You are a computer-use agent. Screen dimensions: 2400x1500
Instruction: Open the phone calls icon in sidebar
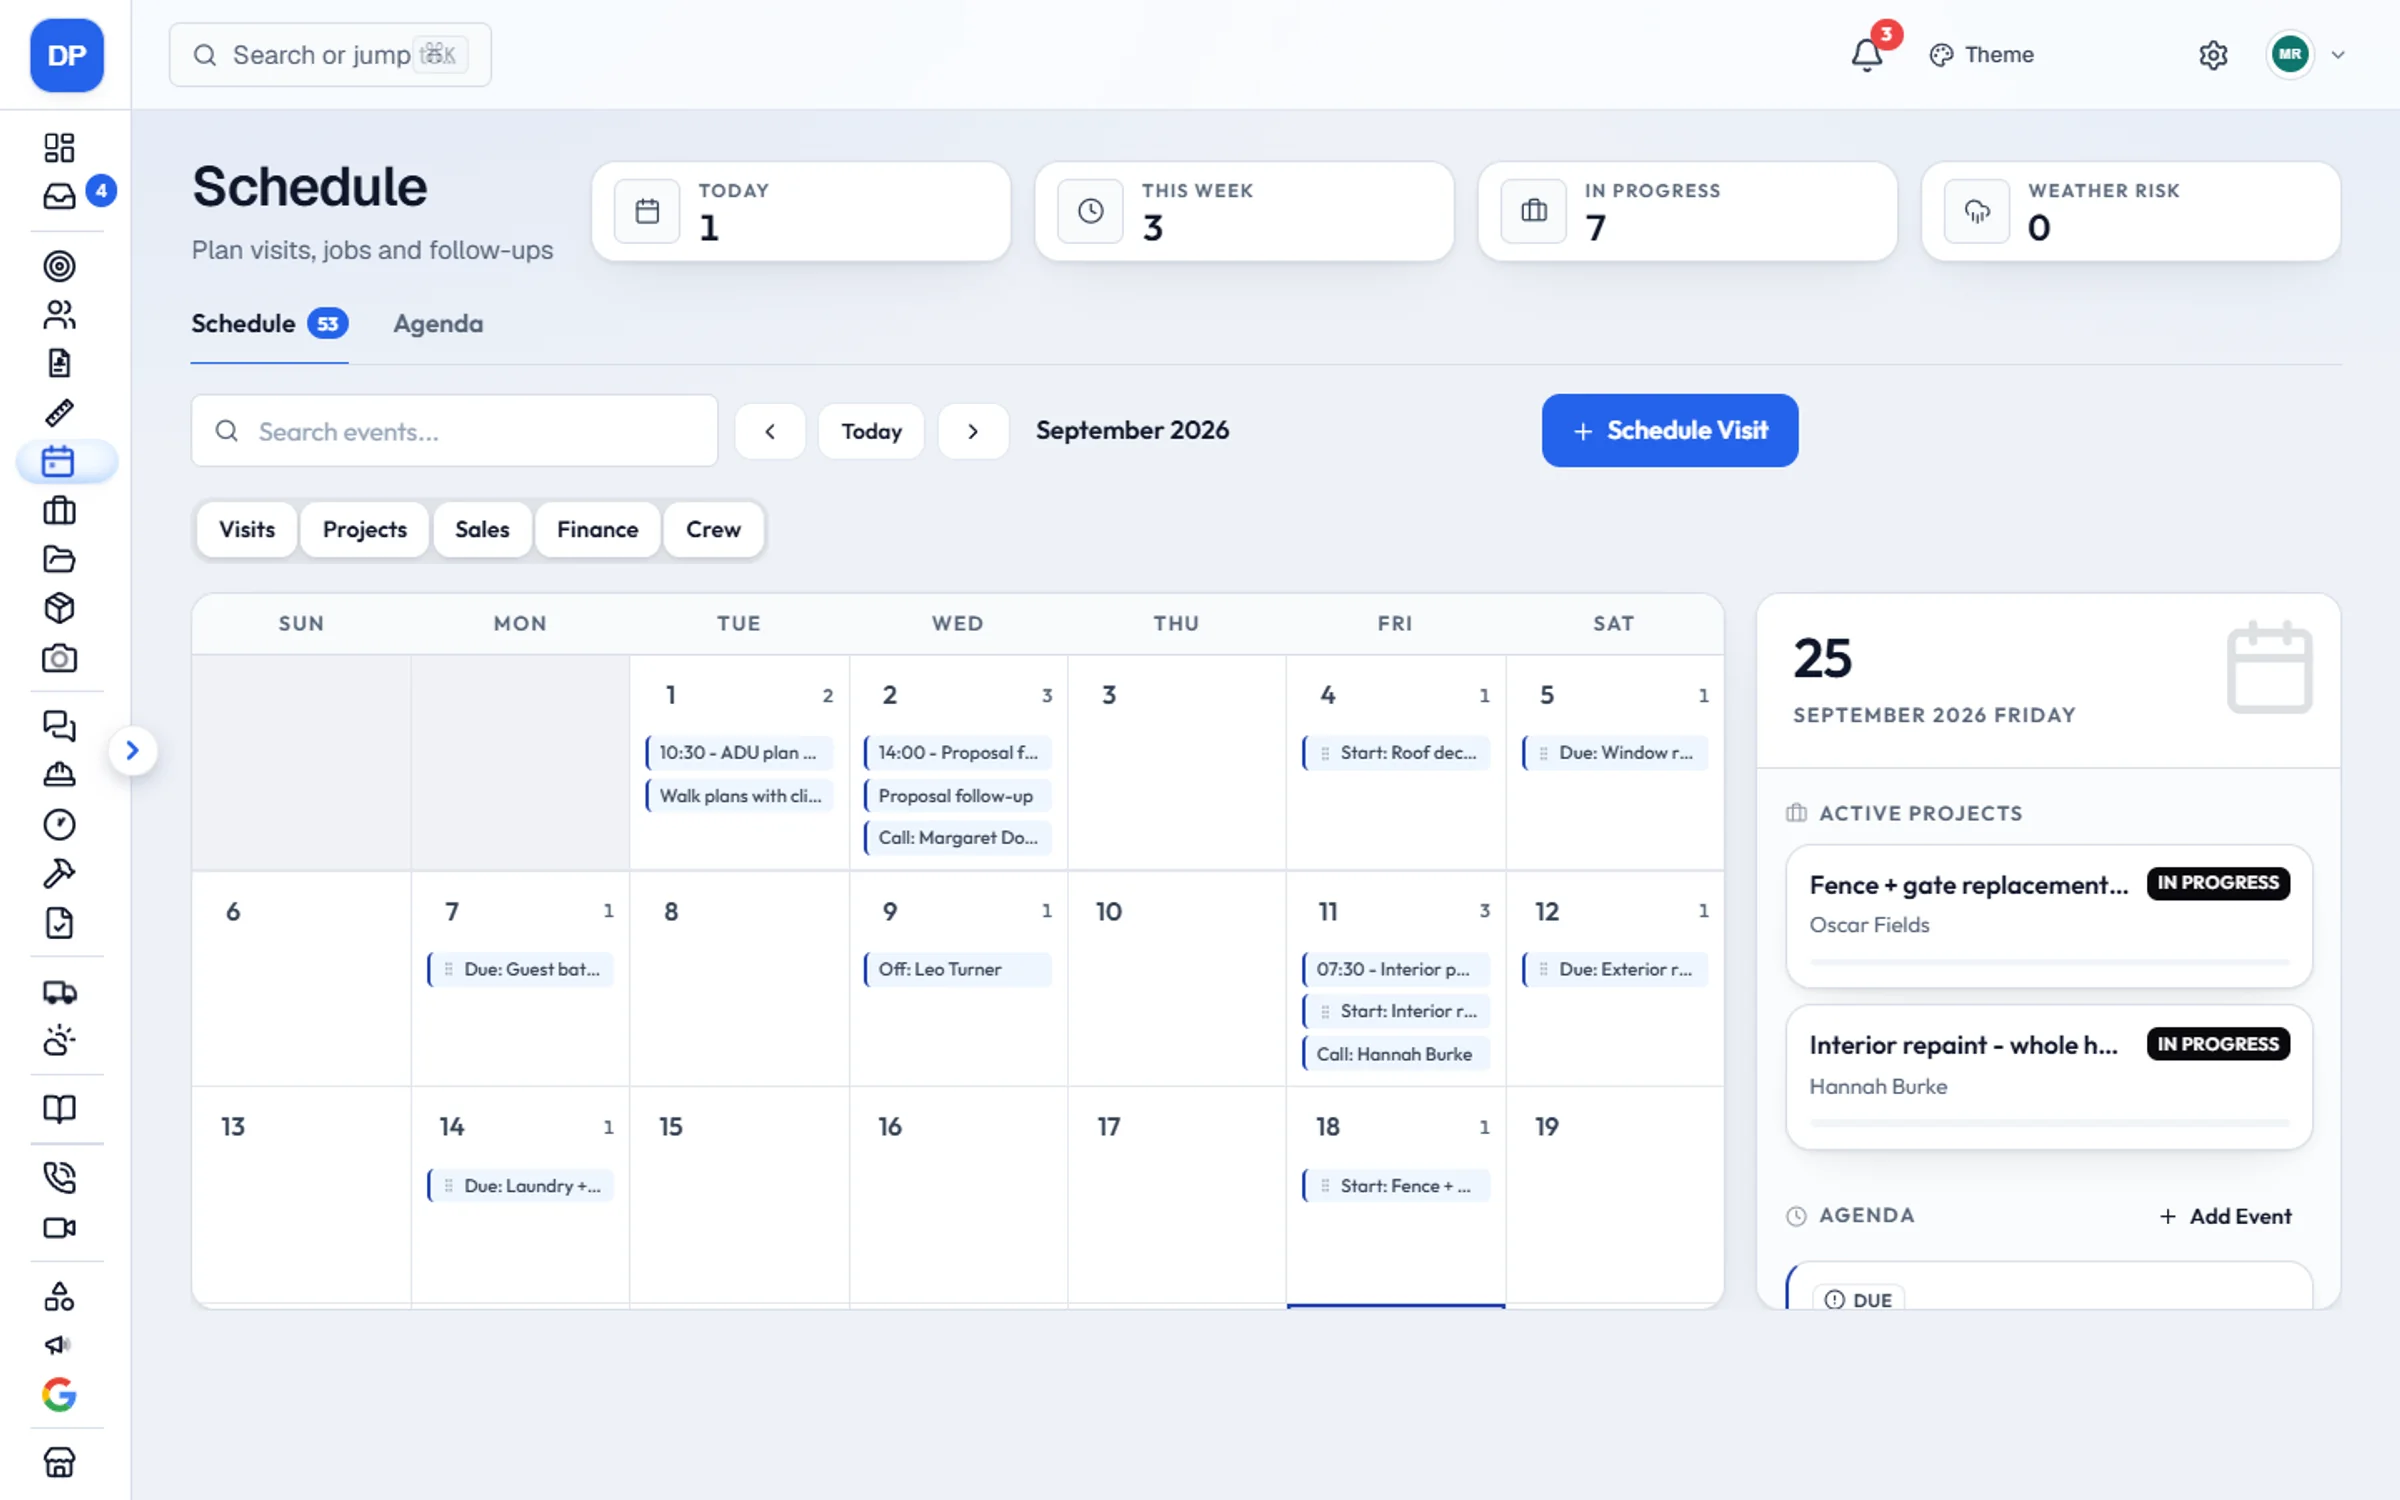click(60, 1177)
